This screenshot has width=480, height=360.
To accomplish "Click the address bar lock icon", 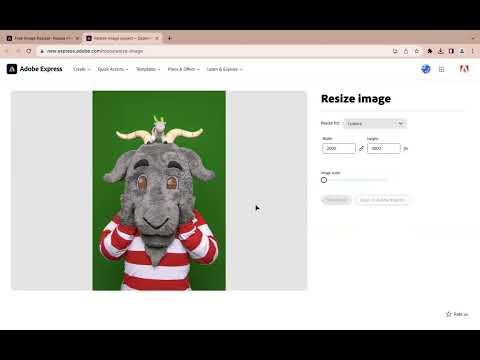I will click(42, 51).
